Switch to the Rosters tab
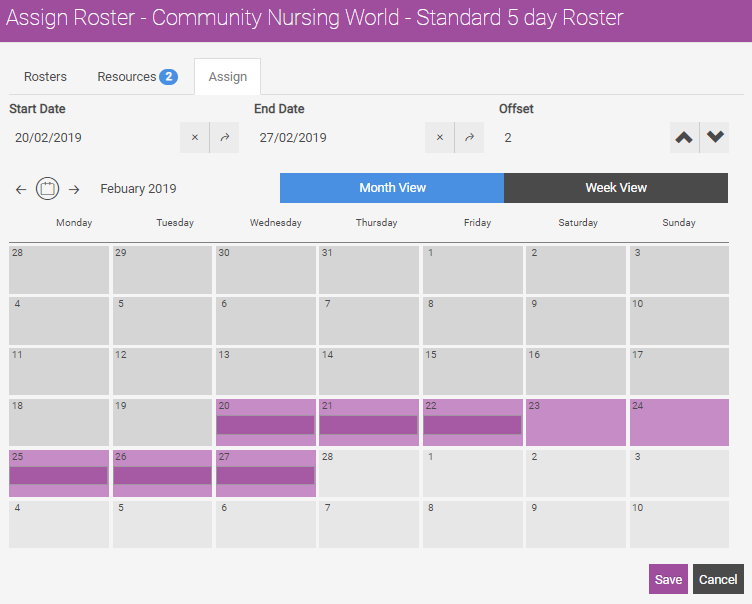752x604 pixels. (x=45, y=77)
